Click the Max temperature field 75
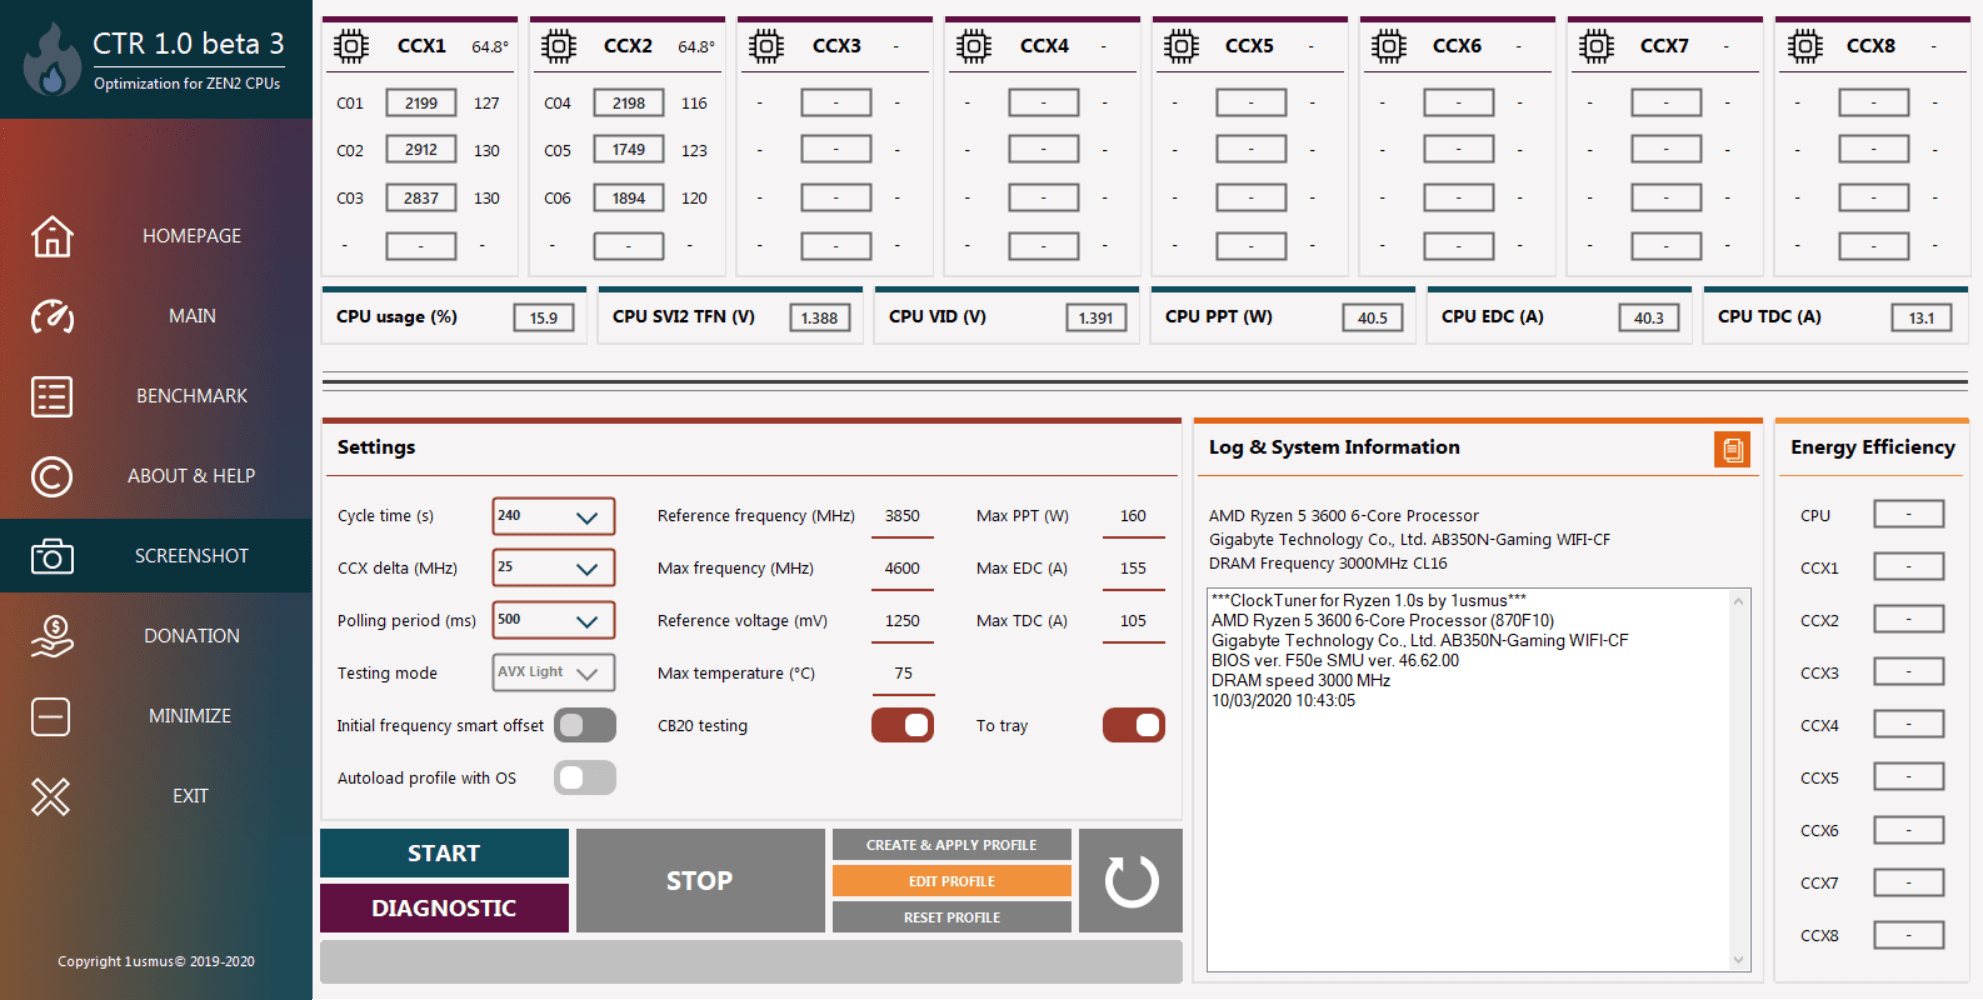This screenshot has height=1000, width=1983. pos(902,673)
